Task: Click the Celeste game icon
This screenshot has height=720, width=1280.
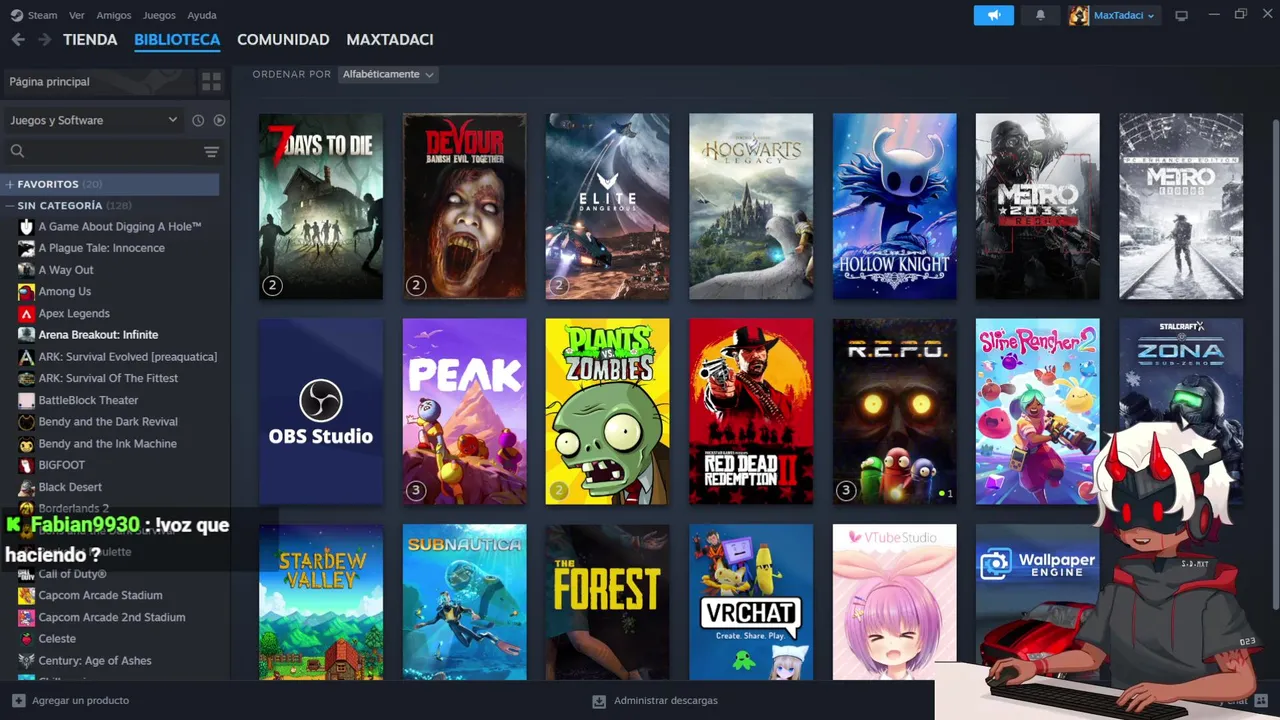Action: tap(27, 639)
